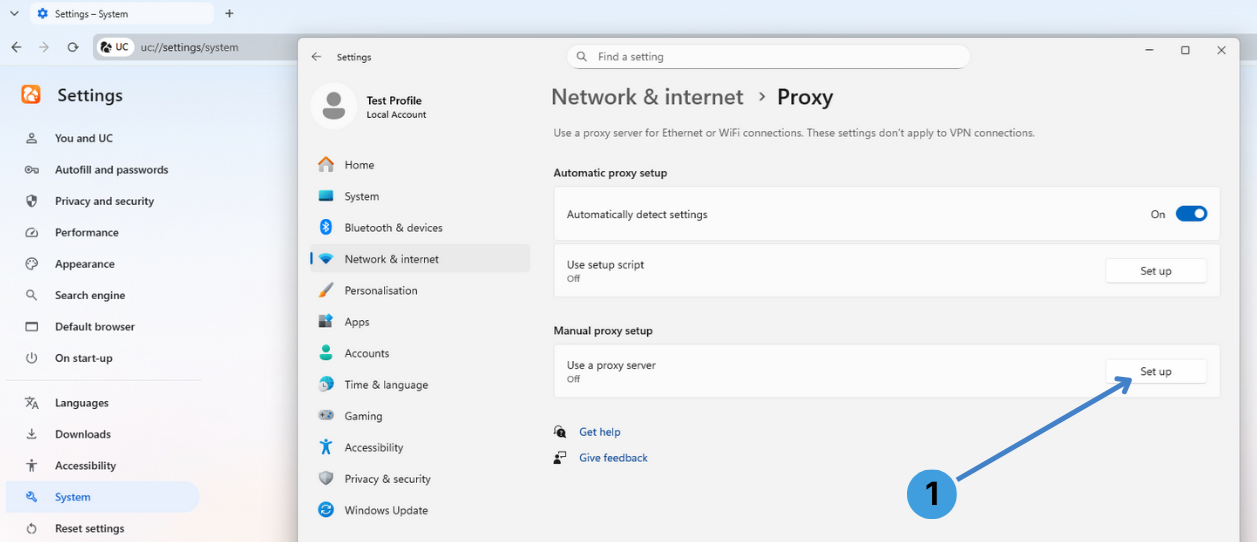The height and width of the screenshot is (542, 1257).
Task: Click the Downloads arrow icon
Action: [x=32, y=434]
